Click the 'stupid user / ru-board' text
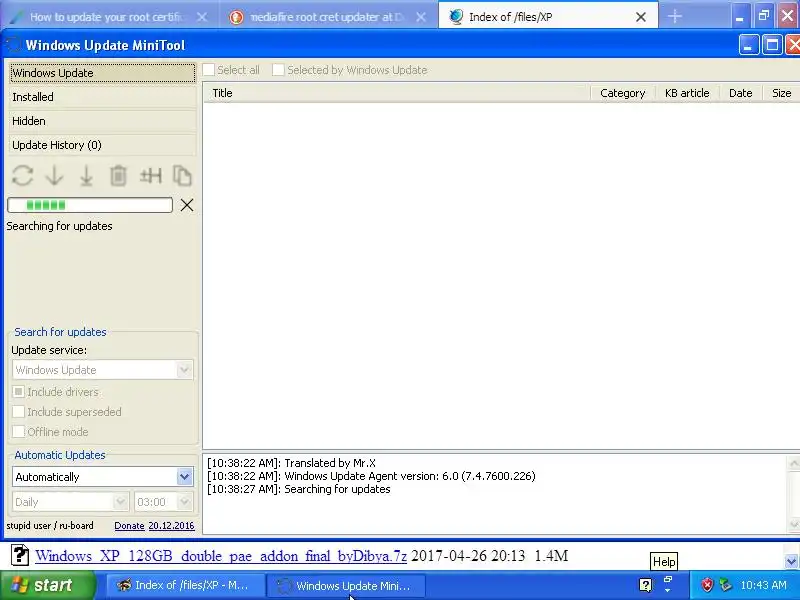This screenshot has height=600, width=800. [x=50, y=526]
